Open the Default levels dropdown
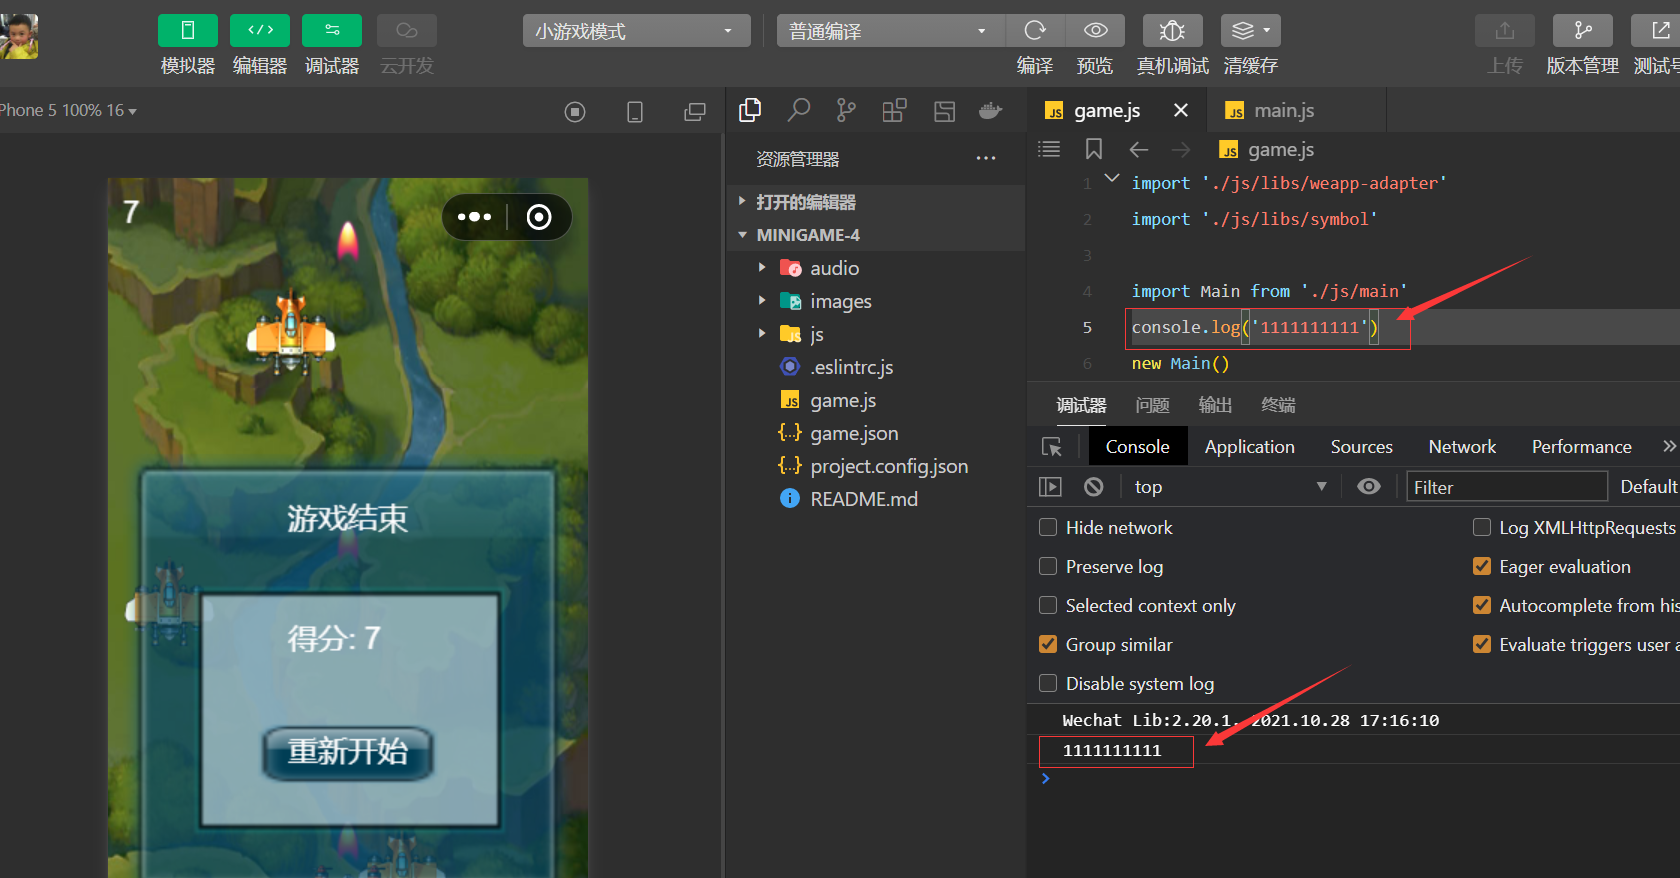The image size is (1680, 878). tap(1648, 487)
